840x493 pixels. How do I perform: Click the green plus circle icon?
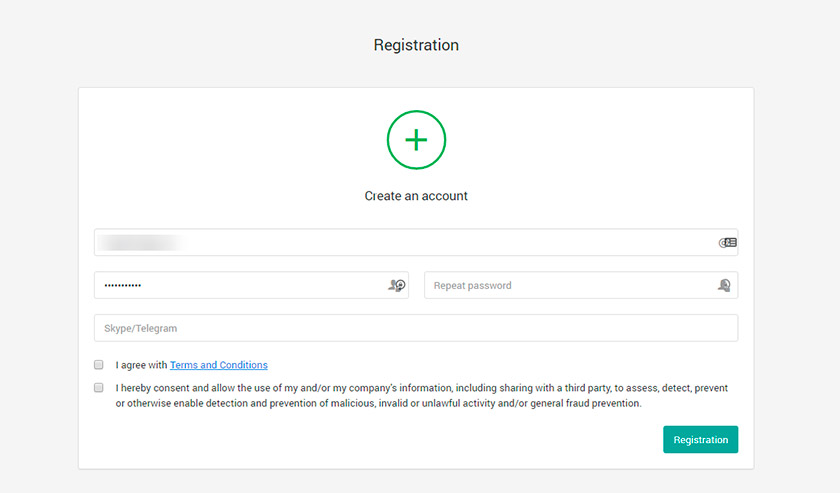click(416, 140)
